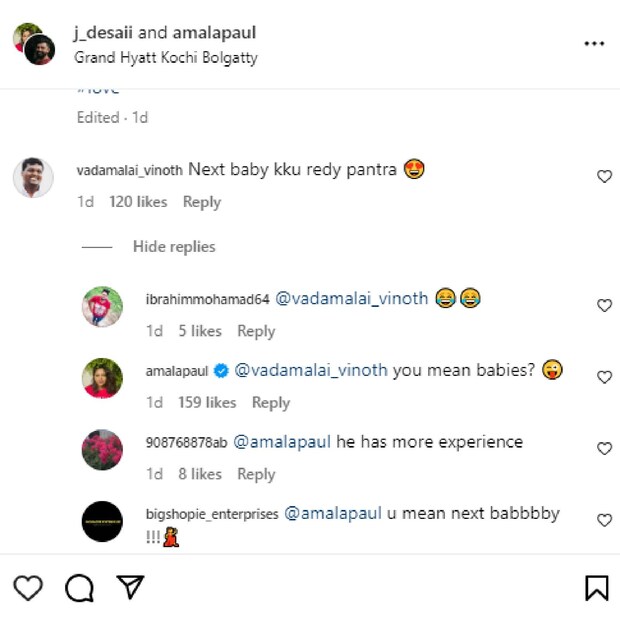Like vadamalai_vinoth's comment
Screen dimensions: 620x620
604,177
